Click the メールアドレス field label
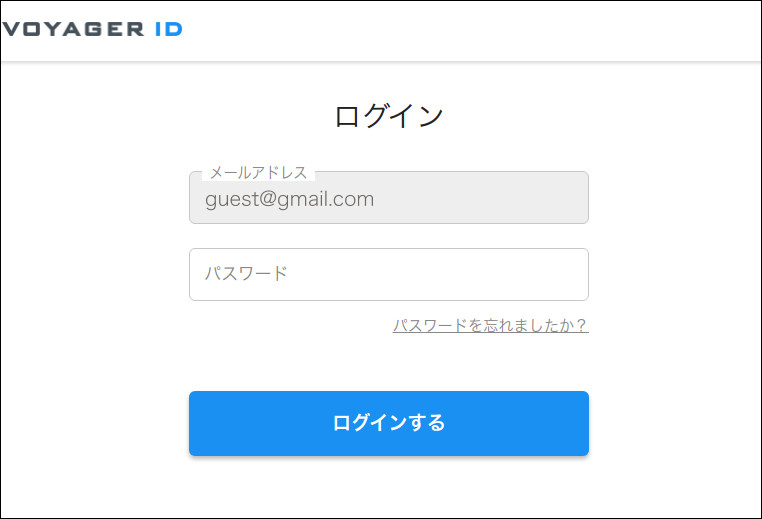This screenshot has width=762, height=519. (x=258, y=173)
